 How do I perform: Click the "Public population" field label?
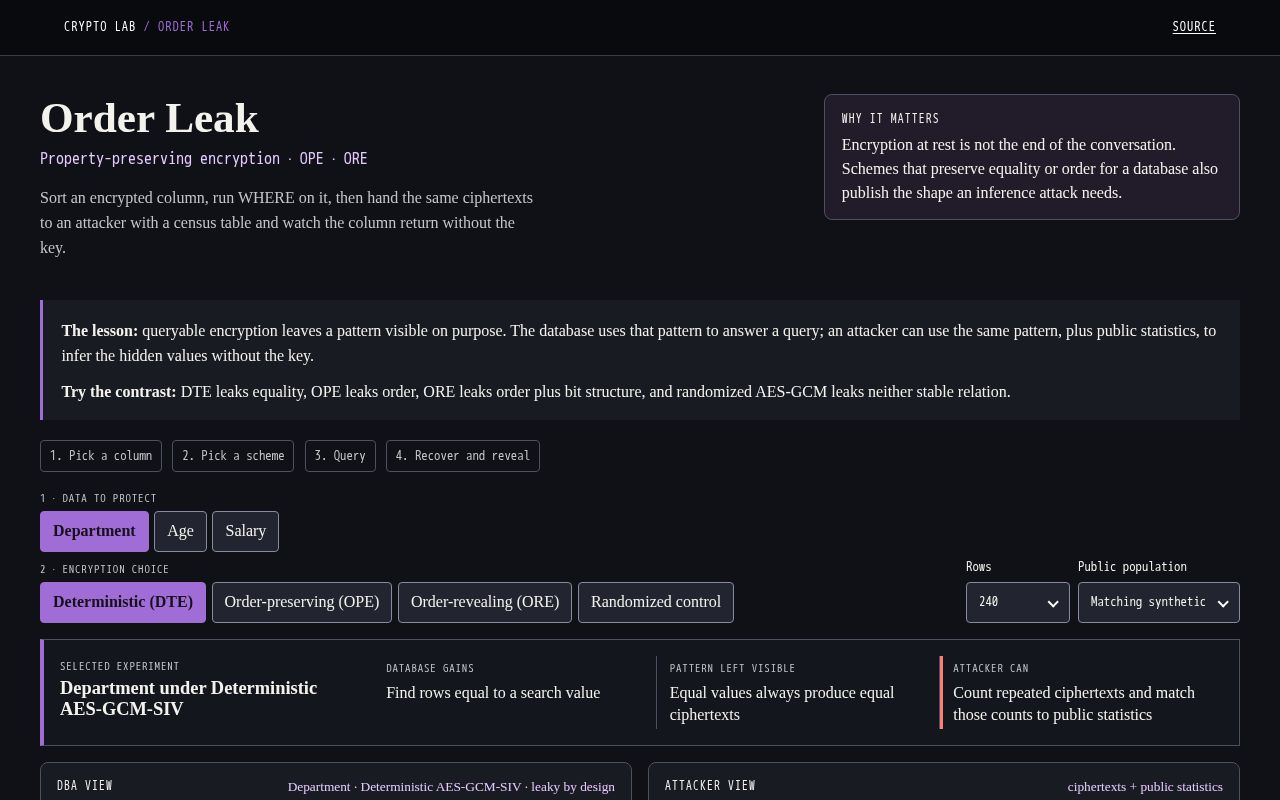1132,567
